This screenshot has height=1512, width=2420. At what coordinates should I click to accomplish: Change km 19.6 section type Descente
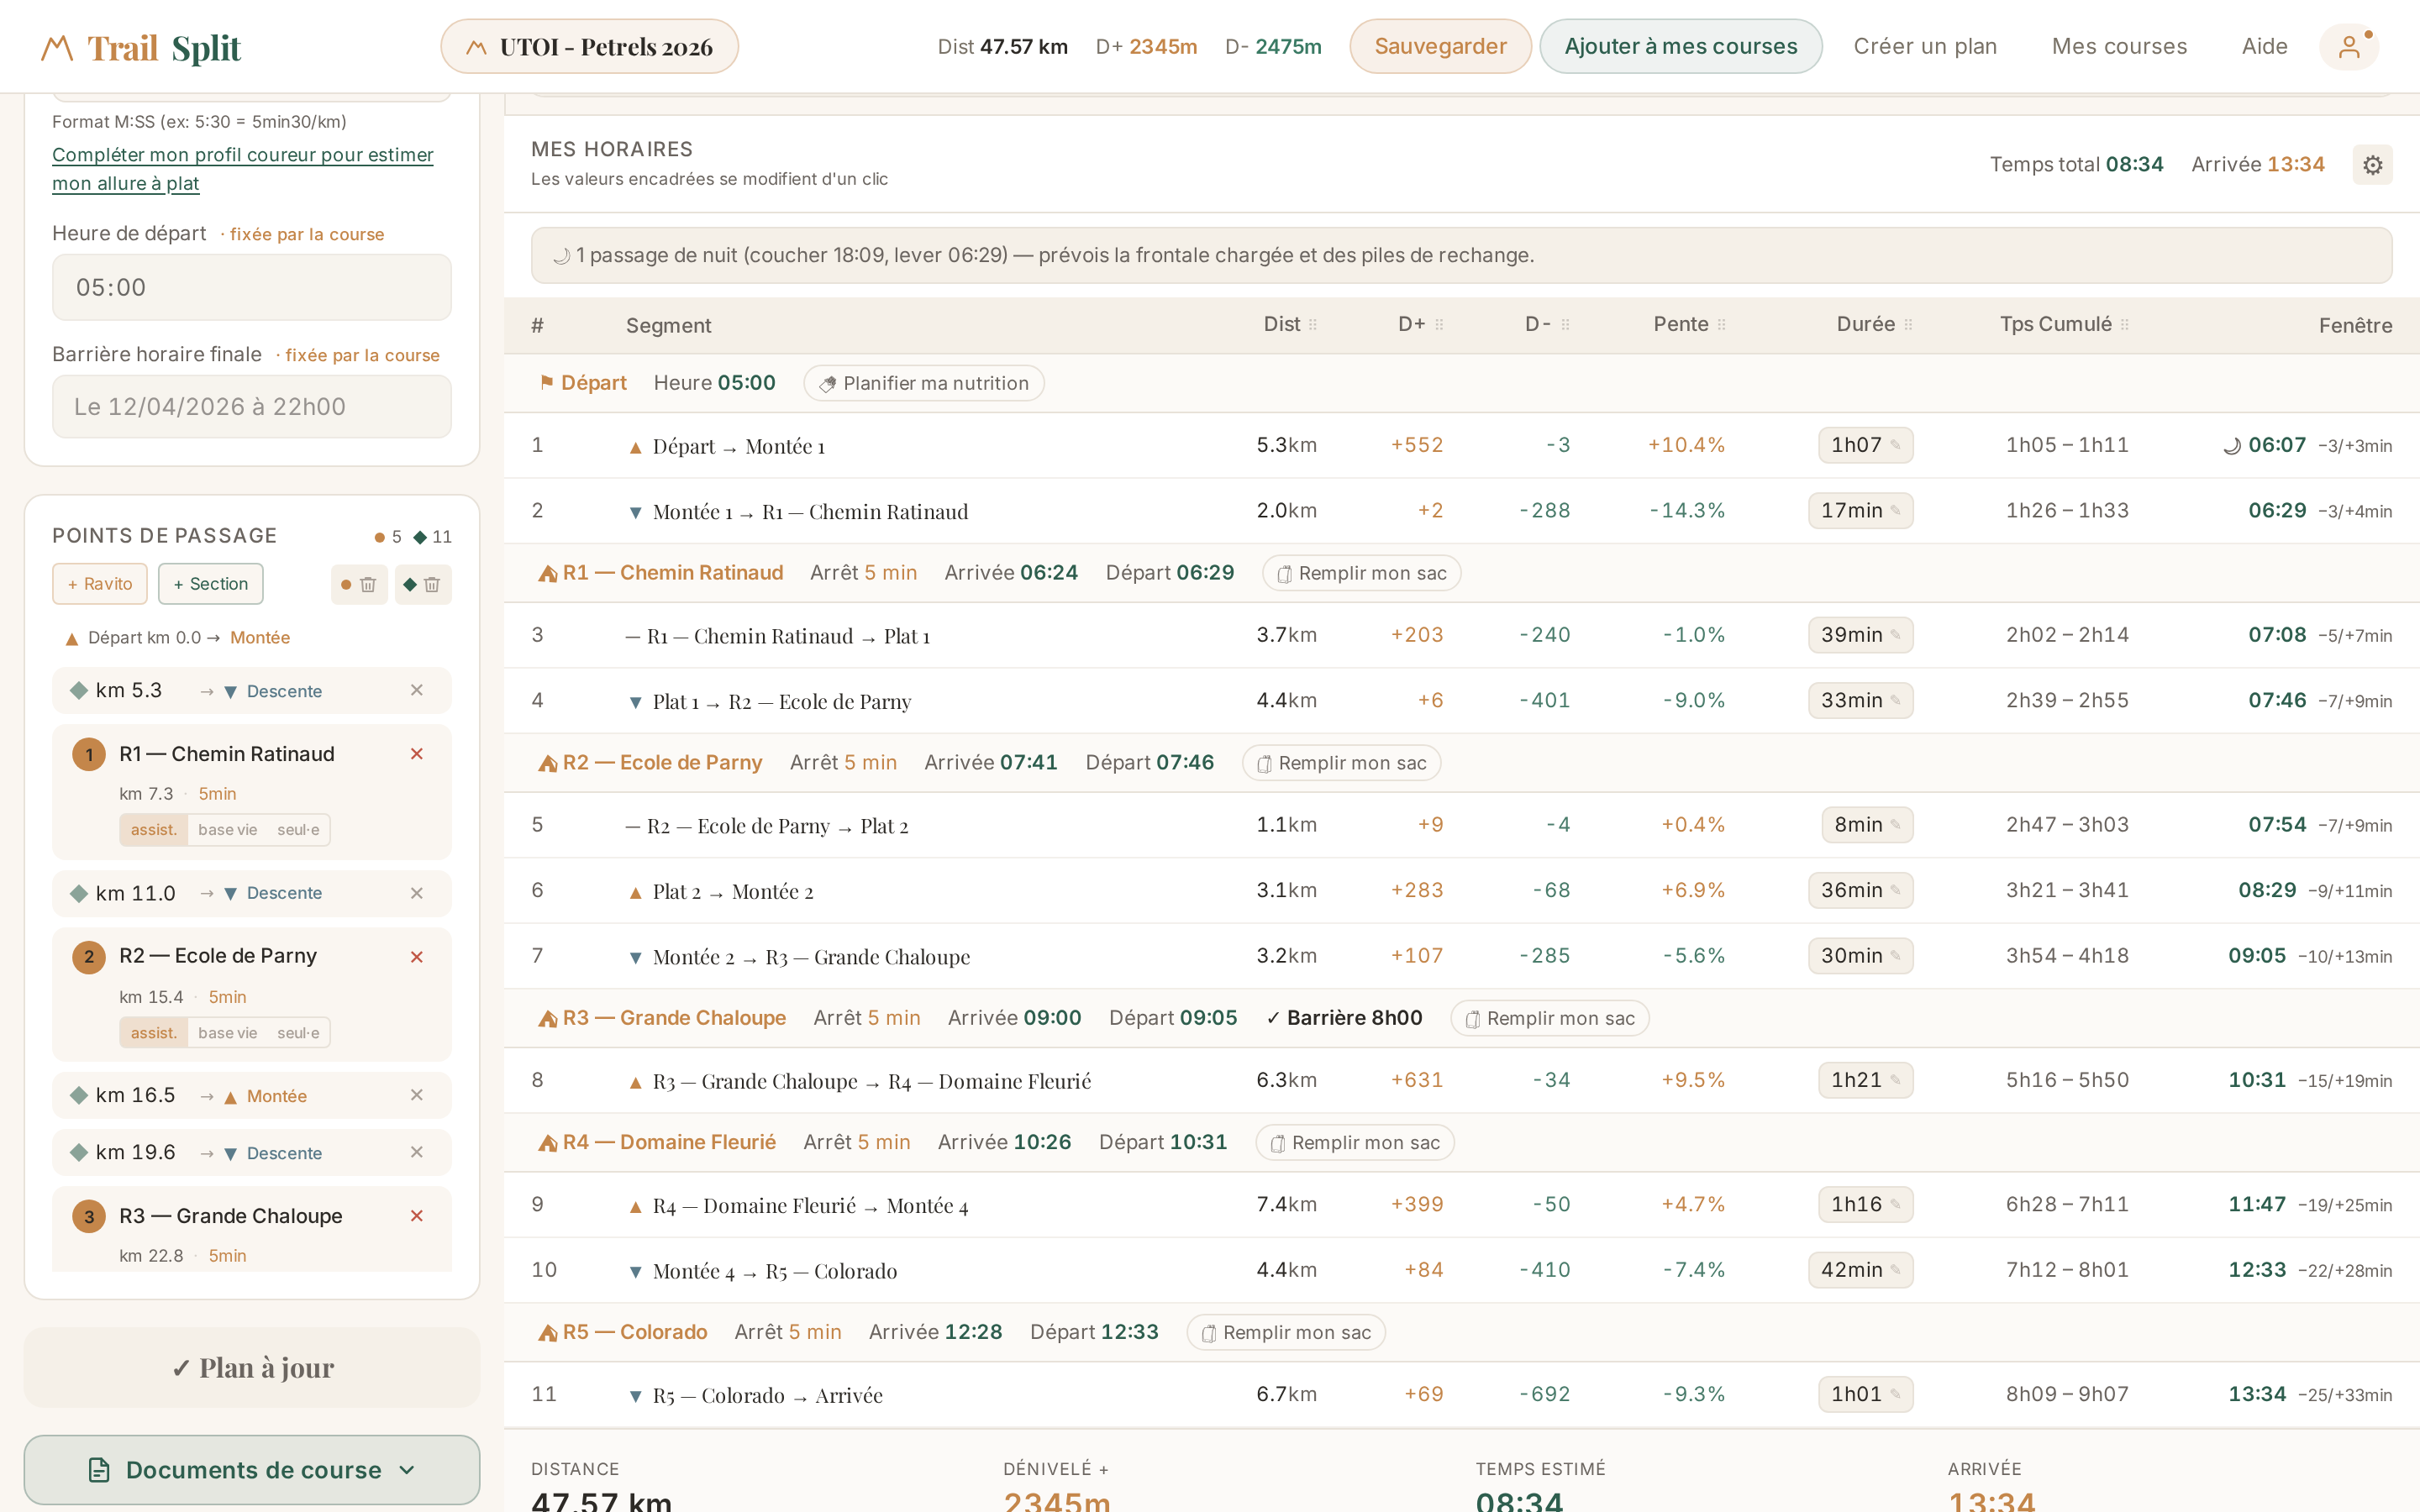(x=273, y=1153)
